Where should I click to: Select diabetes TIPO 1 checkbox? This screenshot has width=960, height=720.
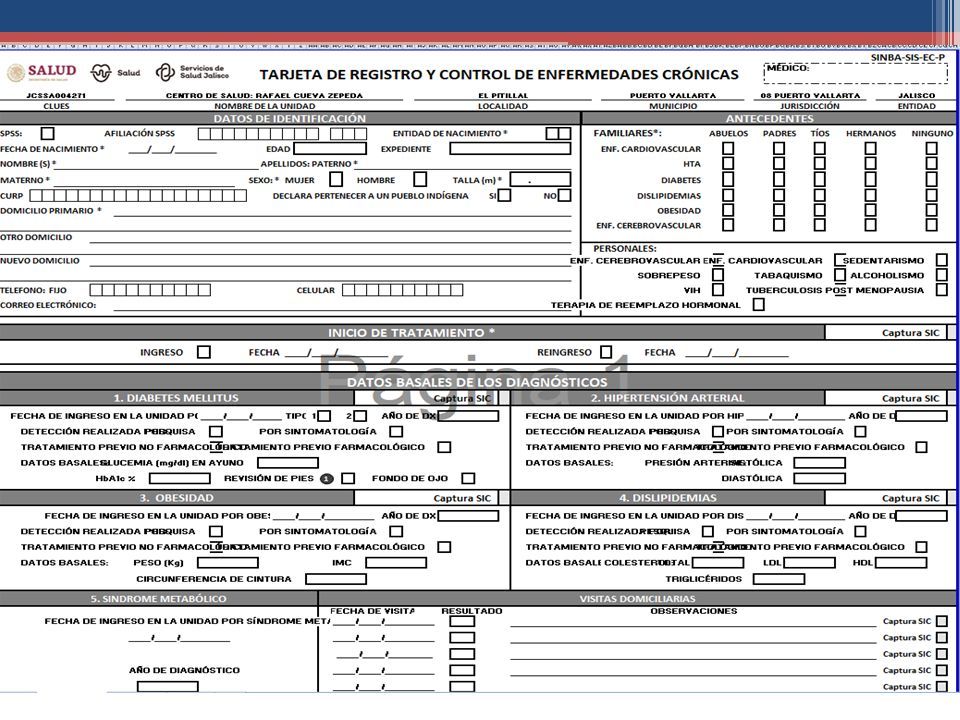coord(324,416)
